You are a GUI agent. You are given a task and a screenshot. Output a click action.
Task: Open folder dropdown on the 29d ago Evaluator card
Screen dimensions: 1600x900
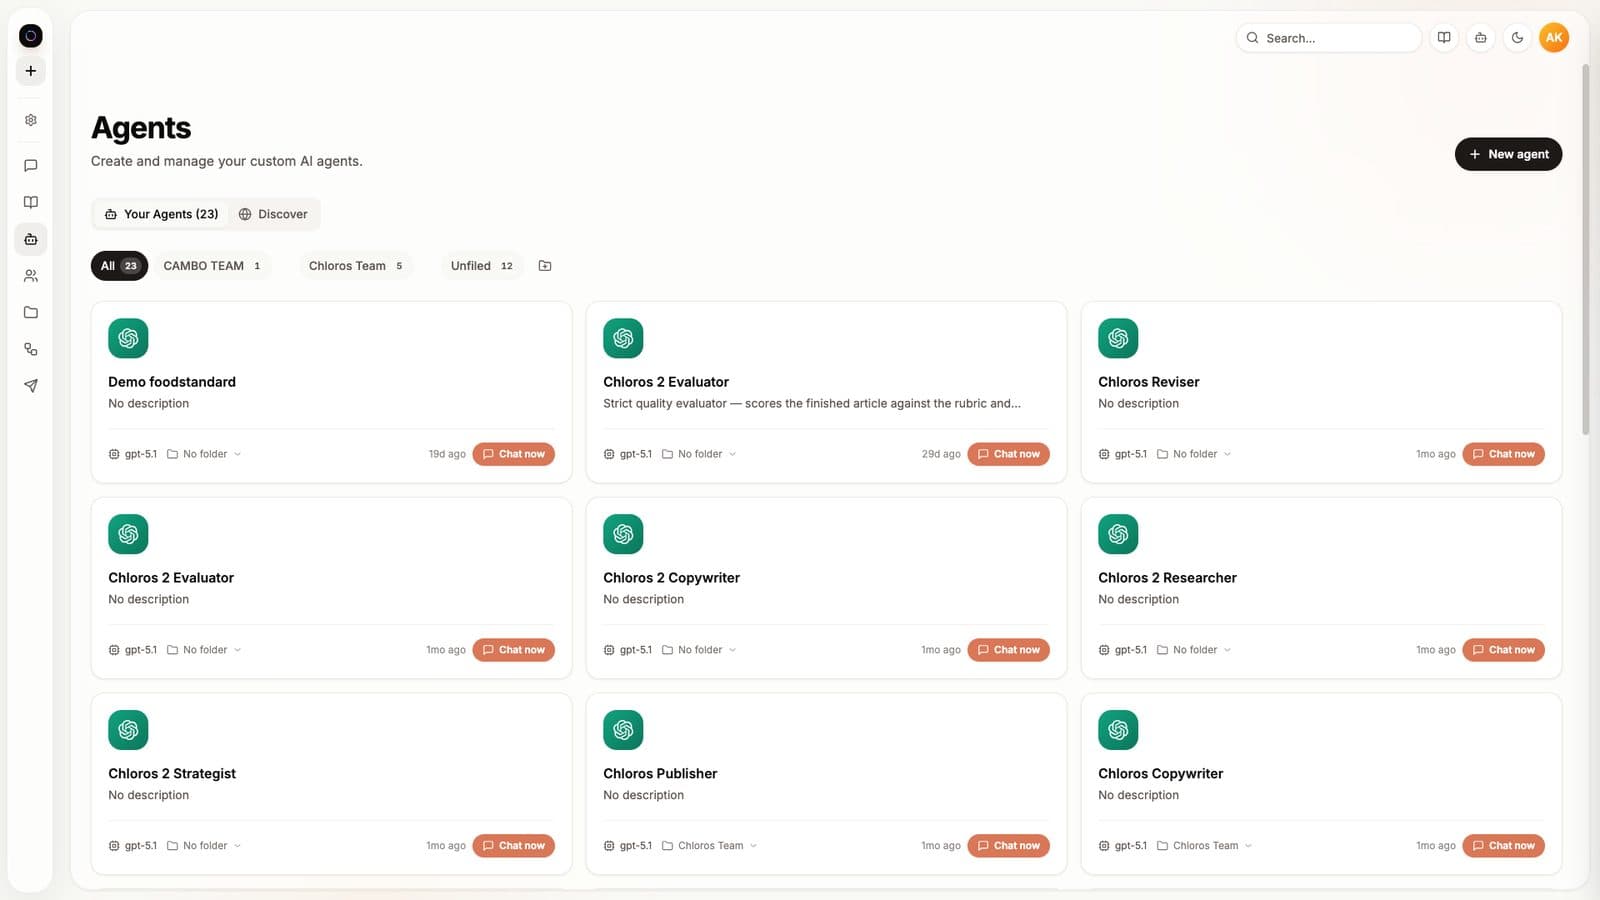point(700,454)
